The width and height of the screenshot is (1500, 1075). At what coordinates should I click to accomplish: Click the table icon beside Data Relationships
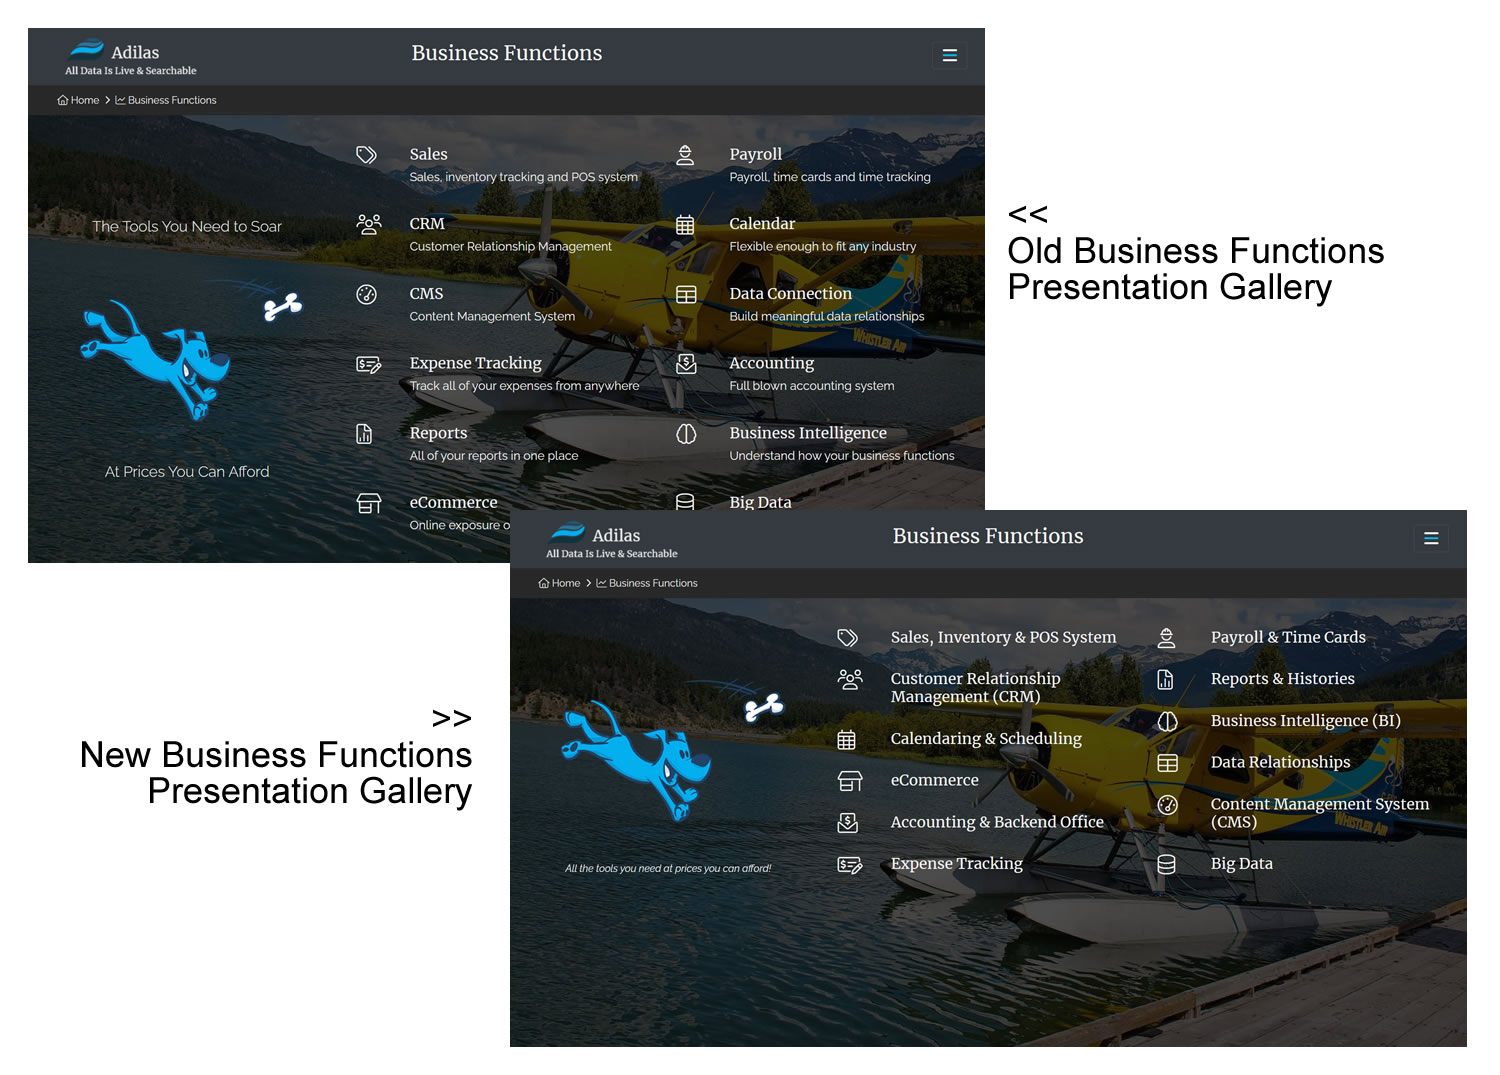tap(1167, 763)
